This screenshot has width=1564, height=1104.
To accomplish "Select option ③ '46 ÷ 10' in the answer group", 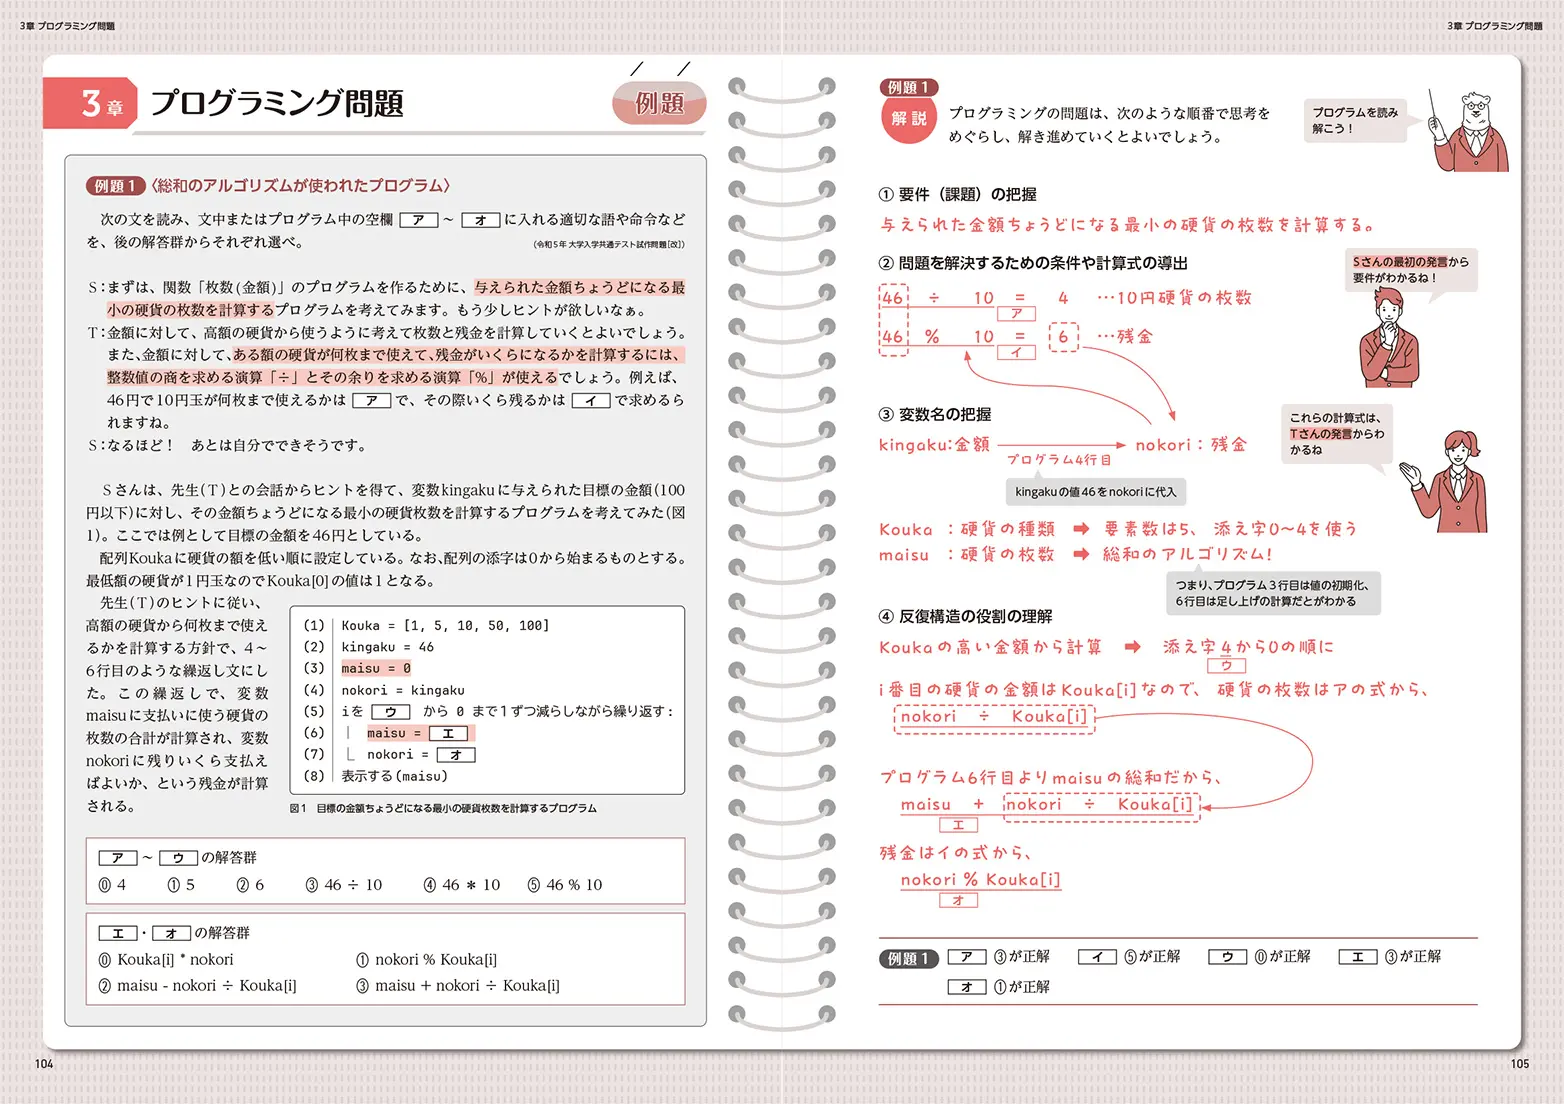I will [x=344, y=885].
